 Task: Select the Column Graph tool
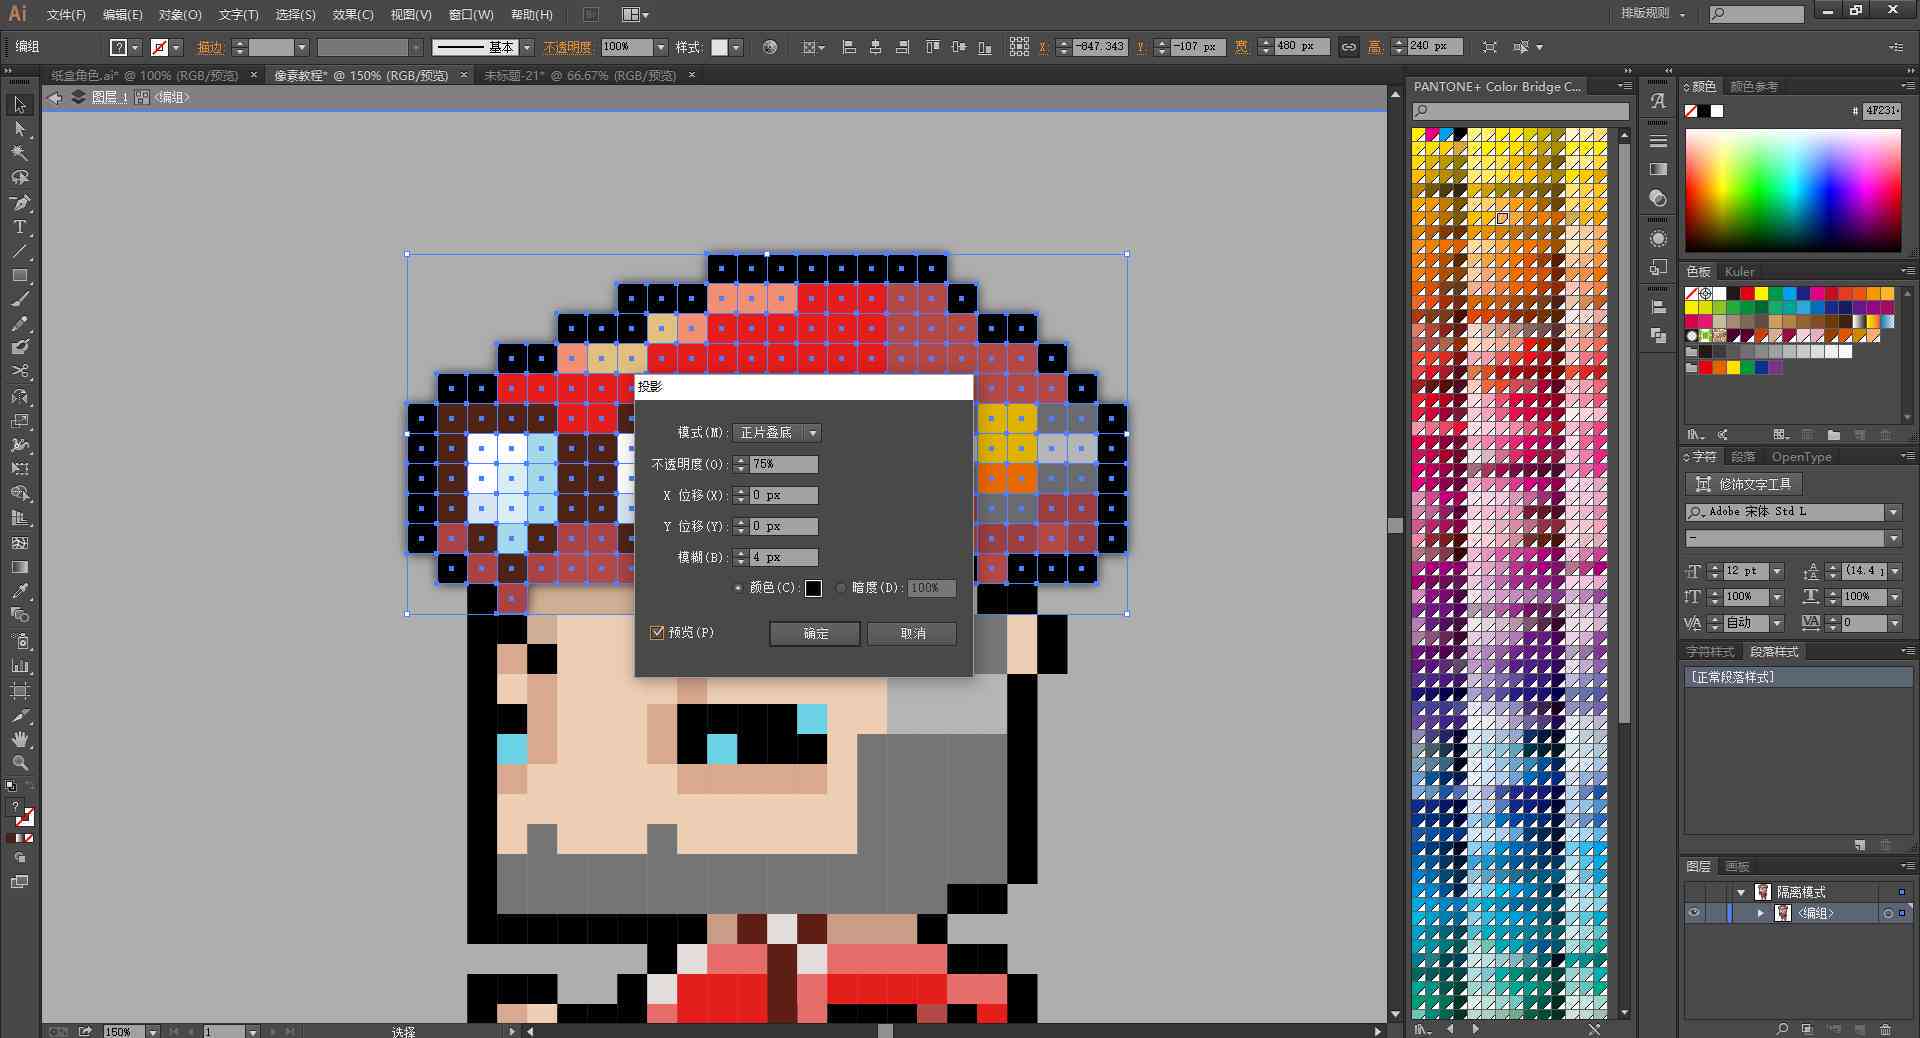(20, 665)
